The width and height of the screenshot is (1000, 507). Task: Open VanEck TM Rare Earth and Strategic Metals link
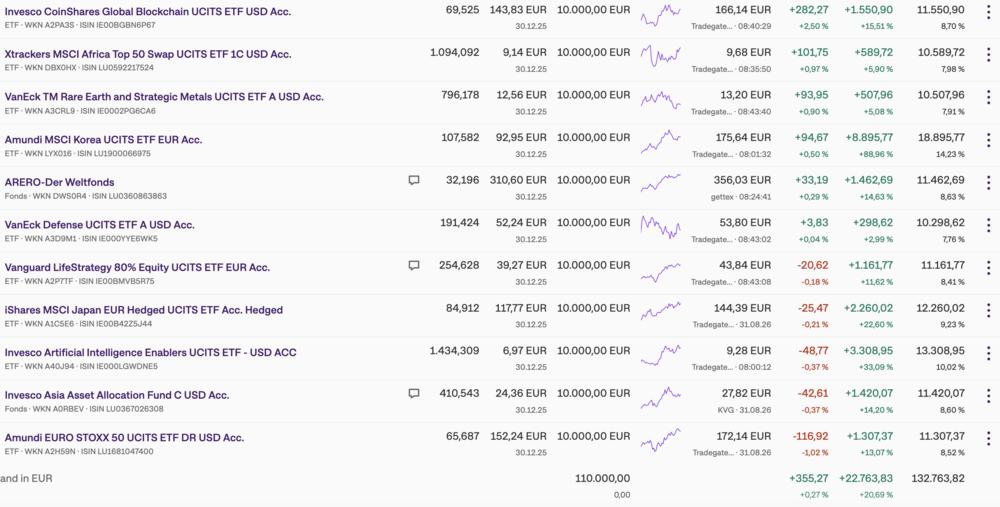coord(164,97)
